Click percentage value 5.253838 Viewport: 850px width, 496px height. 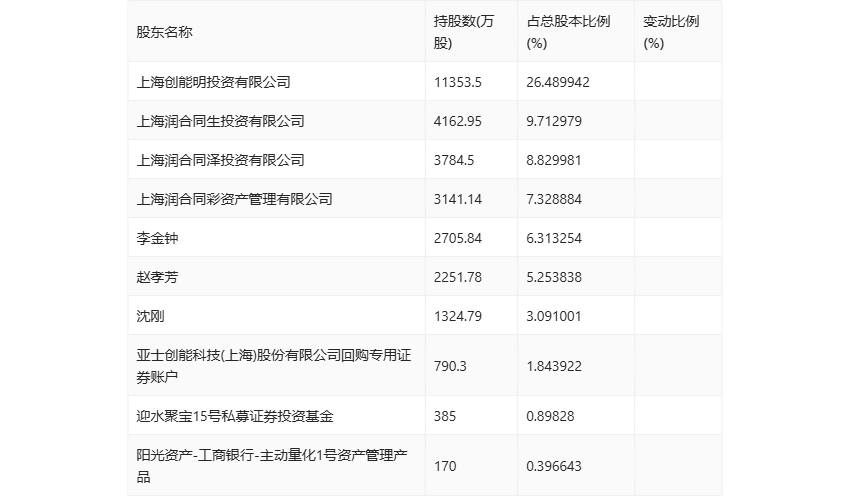554,277
